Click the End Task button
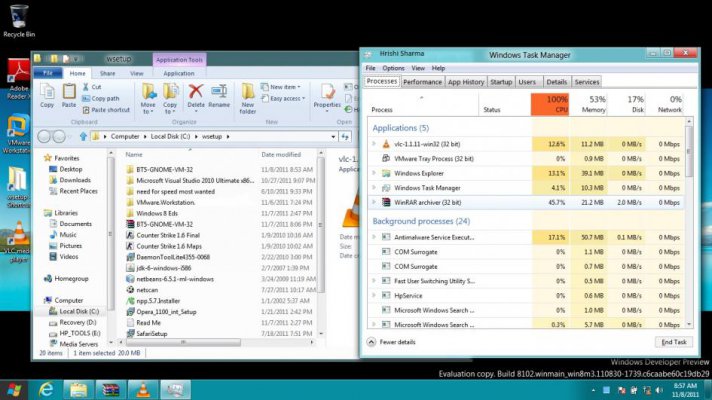This screenshot has height=400, width=712. click(x=674, y=342)
